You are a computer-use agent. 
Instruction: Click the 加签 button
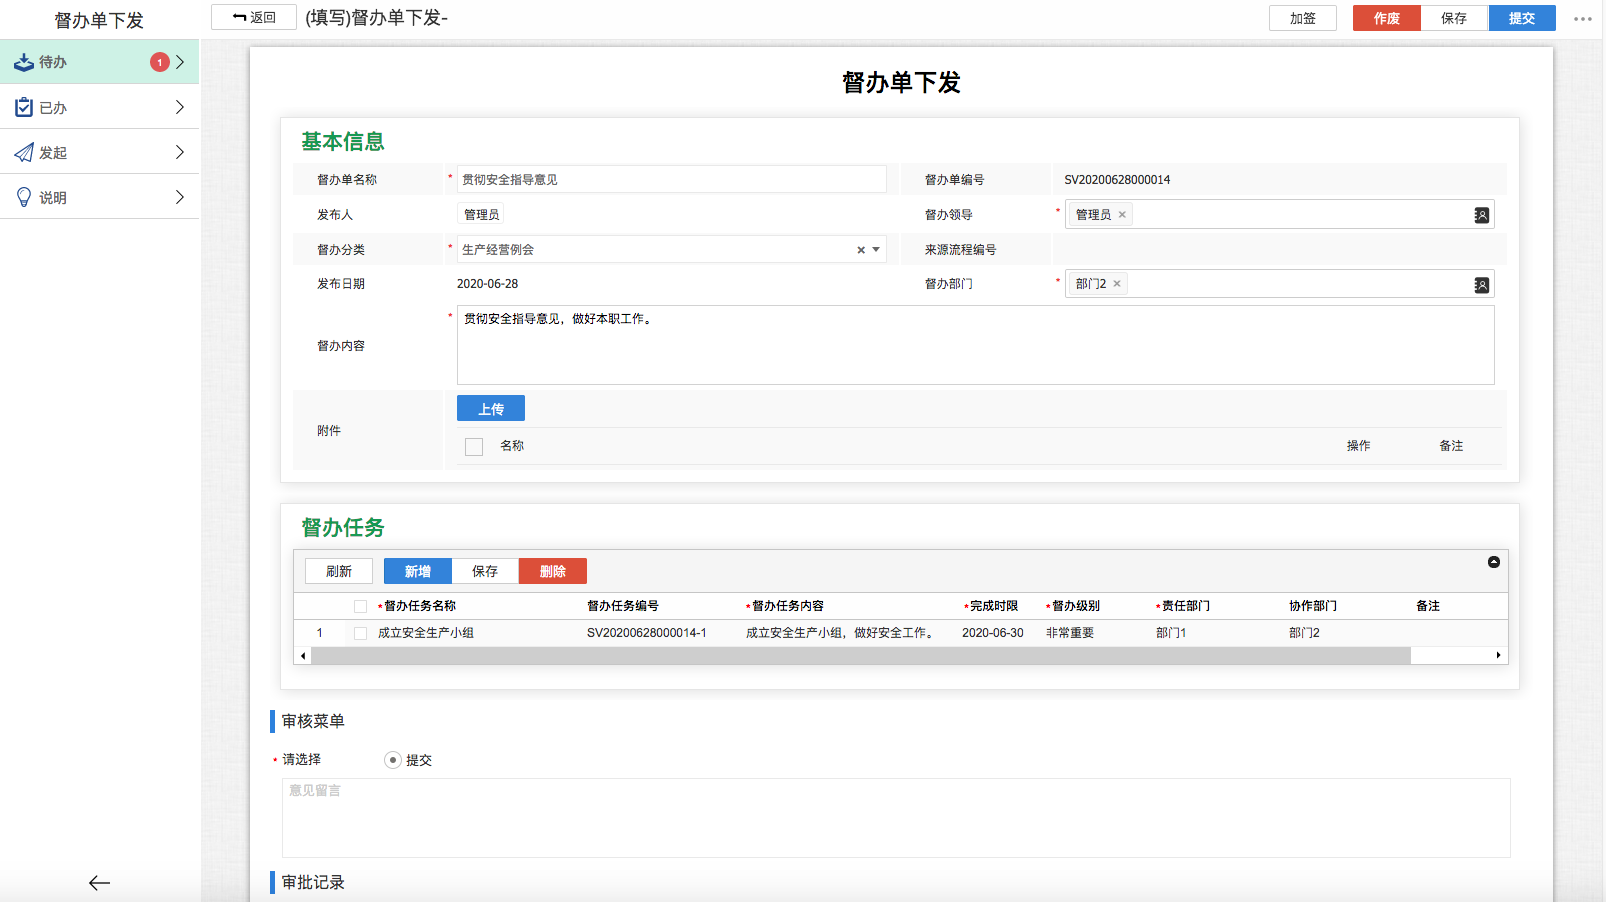1303,18
